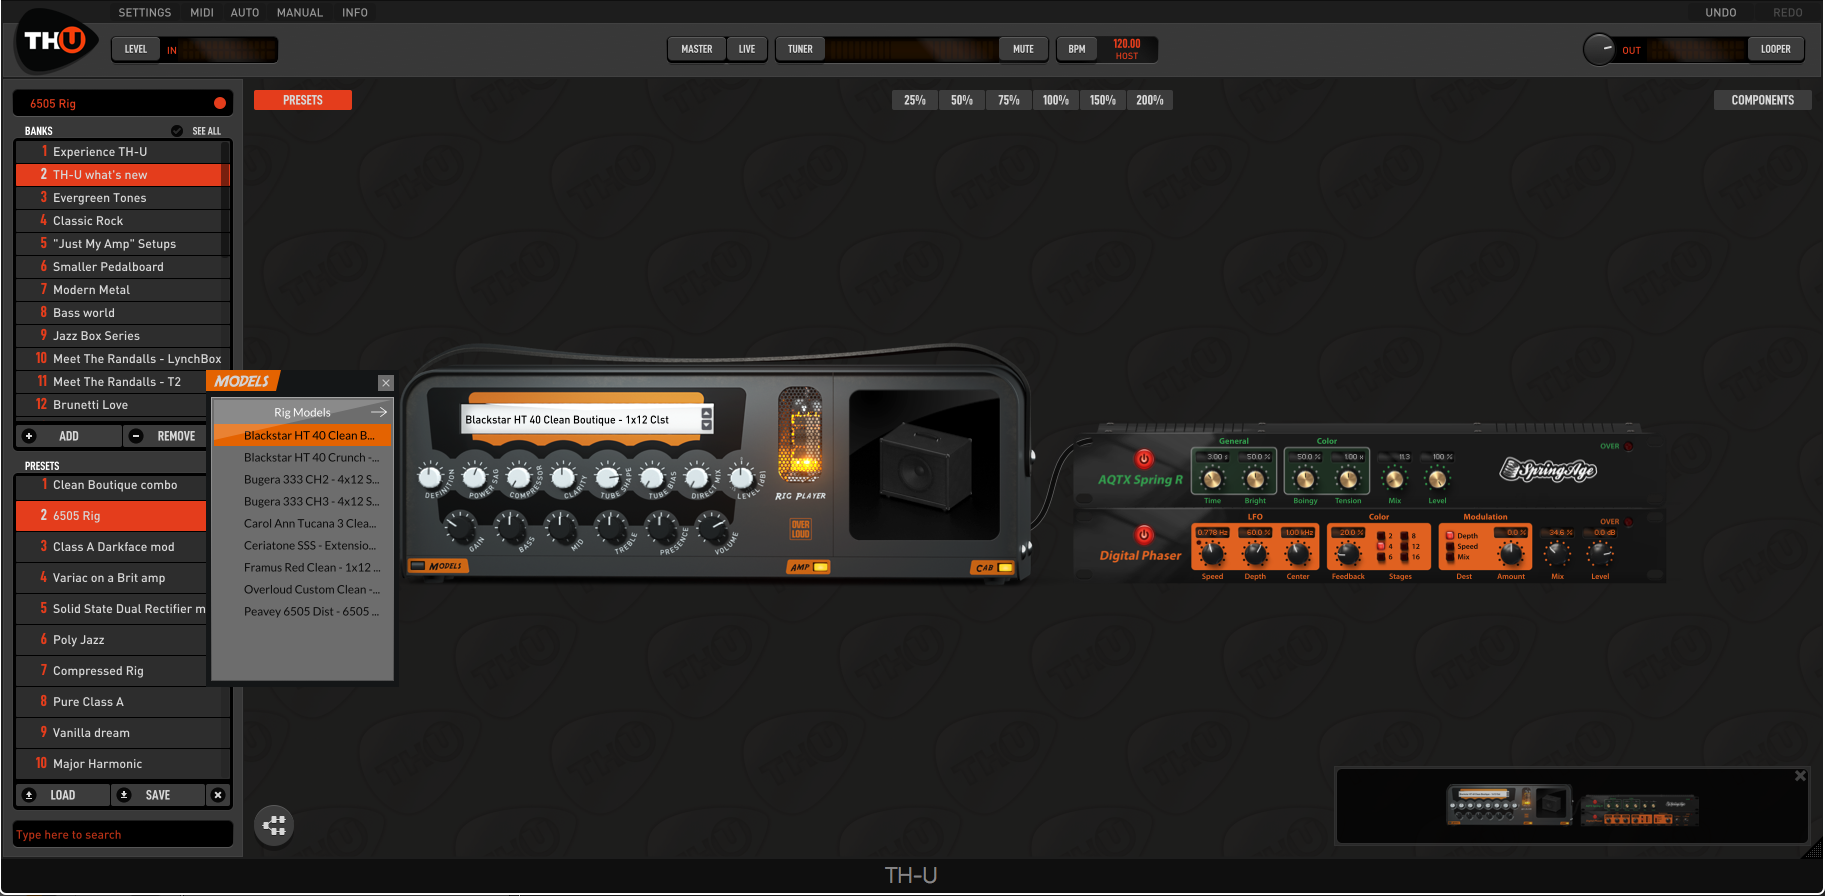Toggle the See All banks checkbox

(177, 131)
